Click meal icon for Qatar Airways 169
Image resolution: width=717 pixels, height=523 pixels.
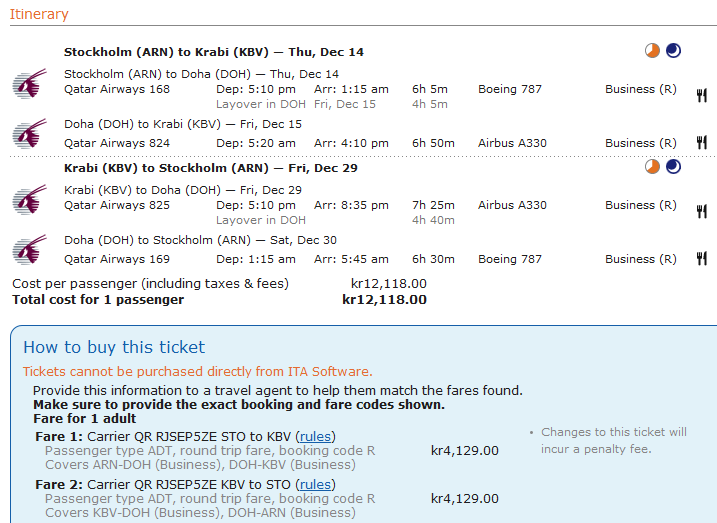tap(702, 259)
